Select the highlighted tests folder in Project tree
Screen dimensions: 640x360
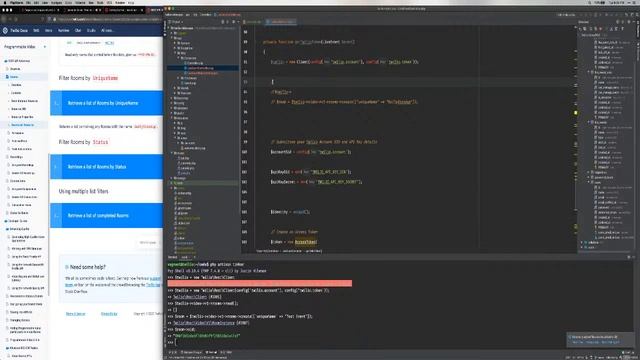(203, 183)
